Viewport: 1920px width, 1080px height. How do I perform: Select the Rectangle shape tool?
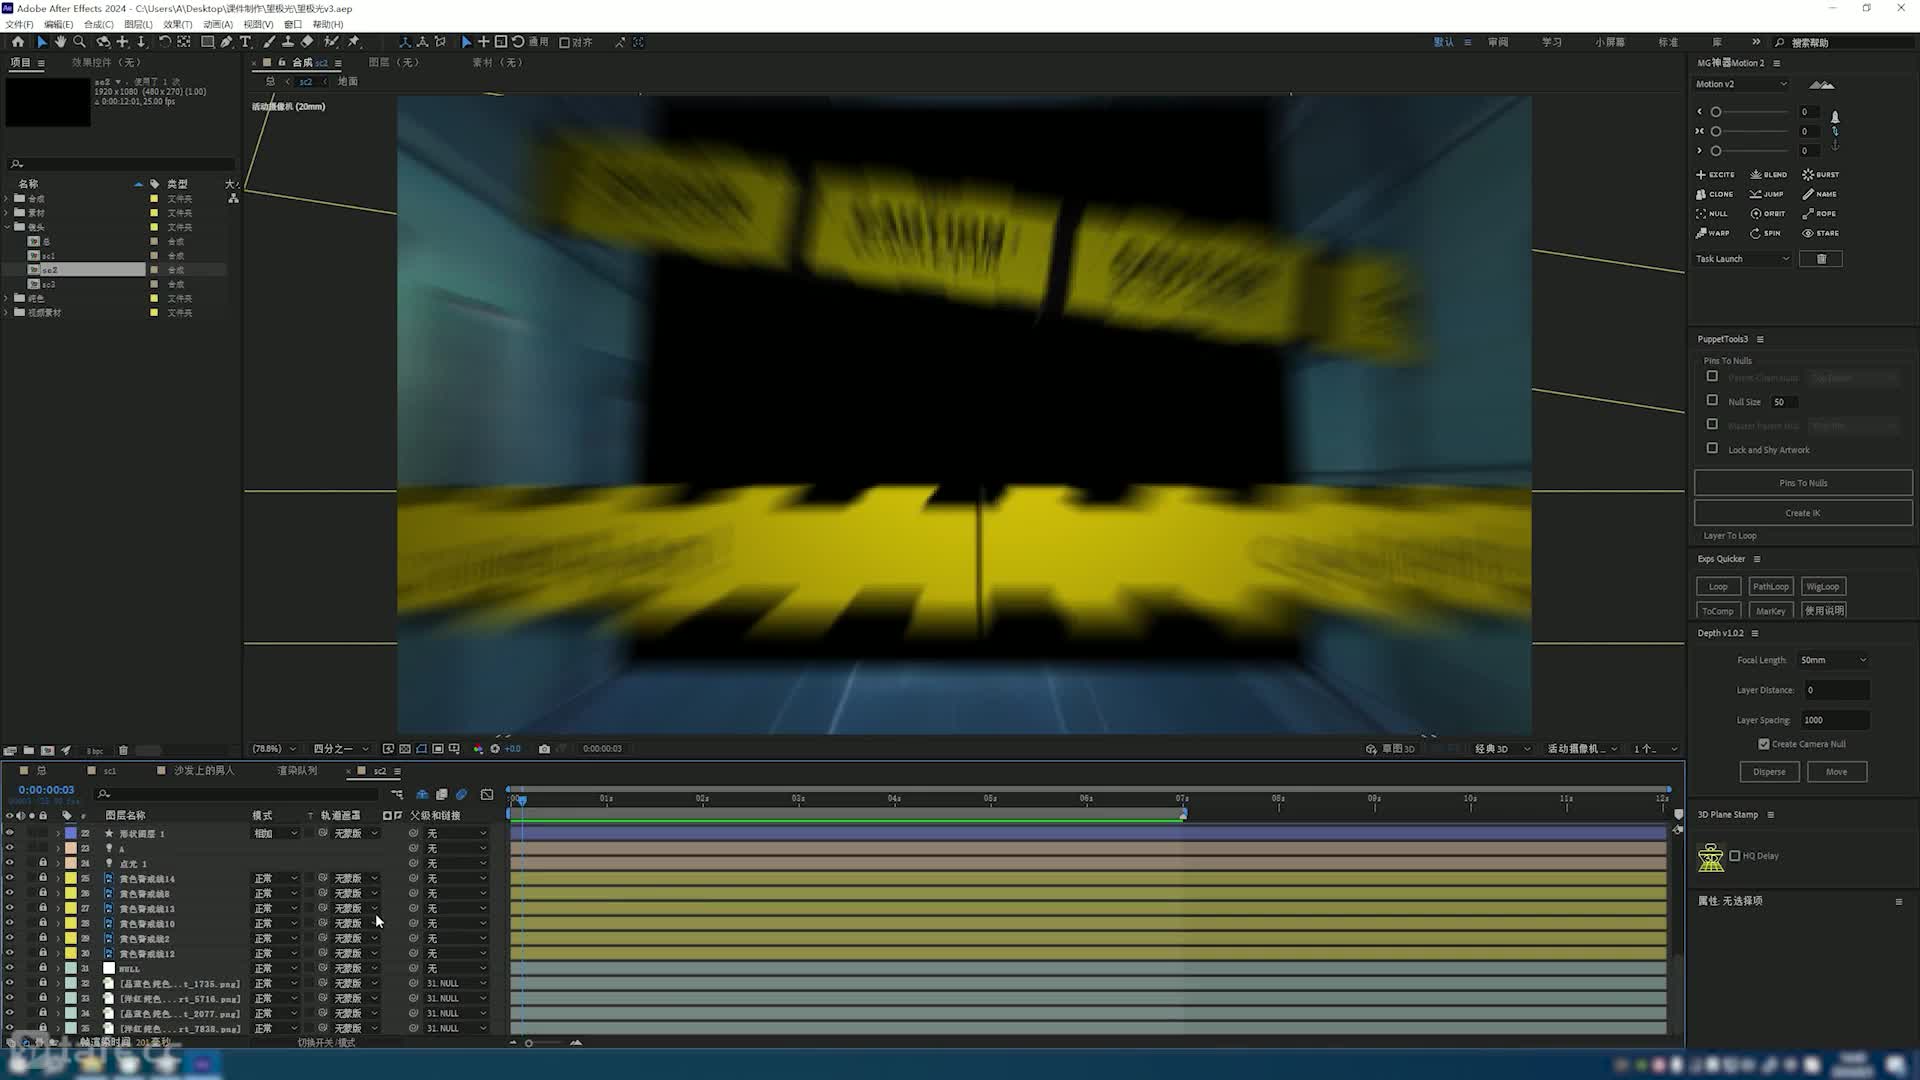coord(207,42)
